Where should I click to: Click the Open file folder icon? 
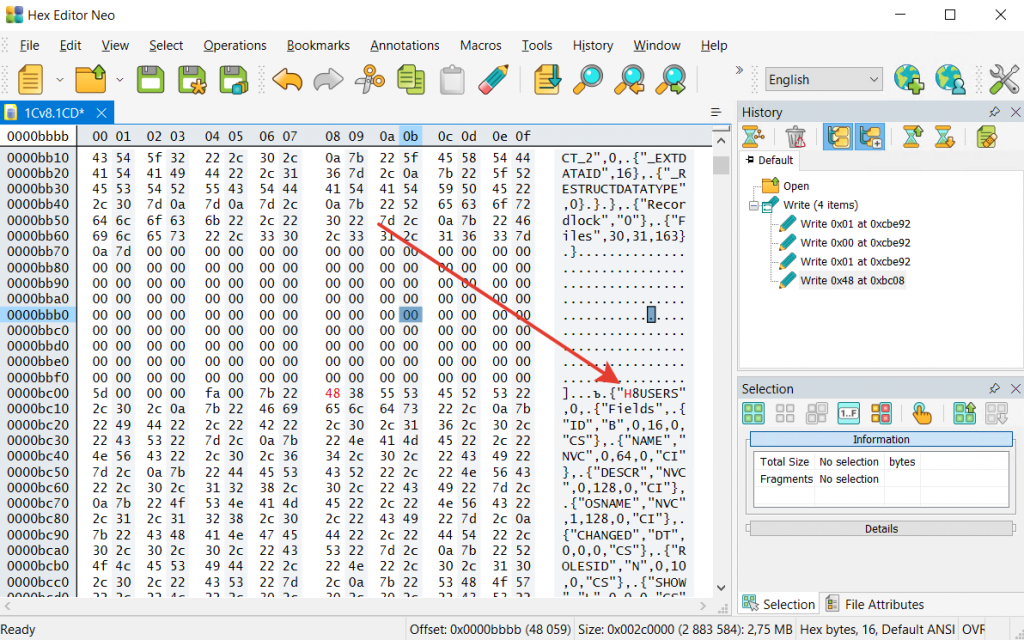tap(91, 80)
